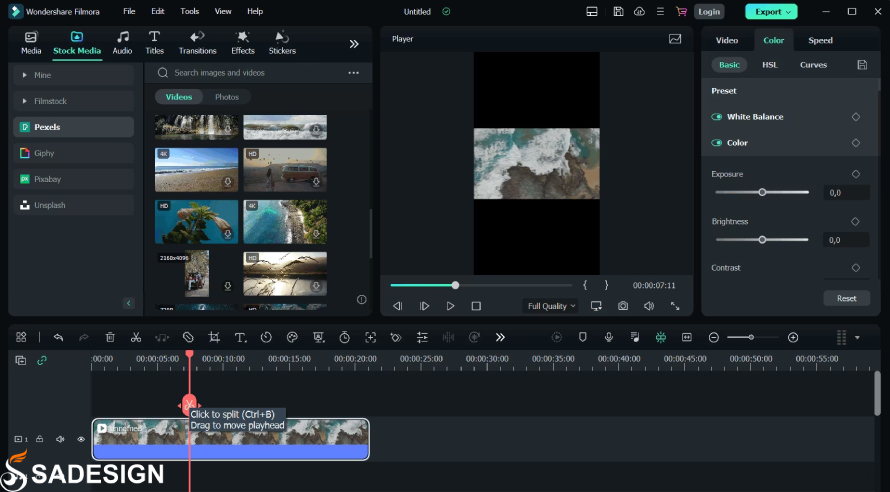
Task: Open the Full Quality dropdown
Action: tap(550, 306)
